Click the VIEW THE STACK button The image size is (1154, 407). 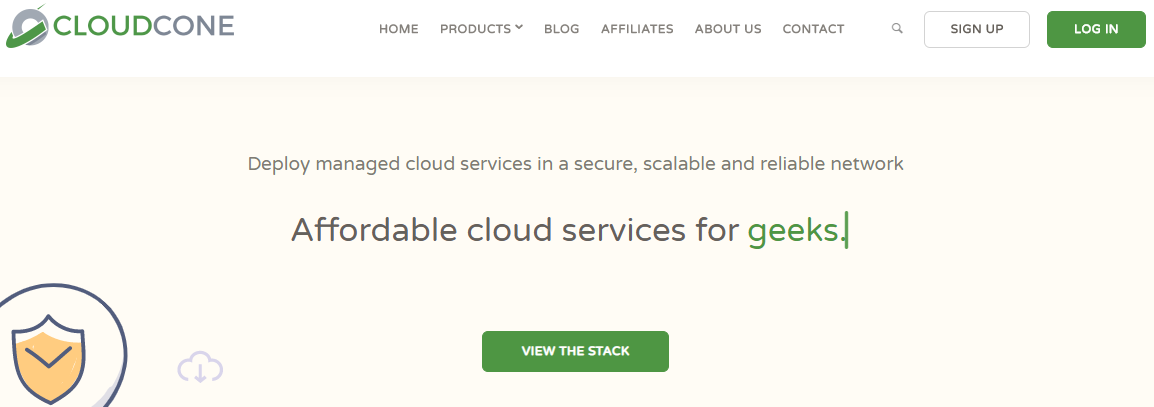click(x=576, y=351)
